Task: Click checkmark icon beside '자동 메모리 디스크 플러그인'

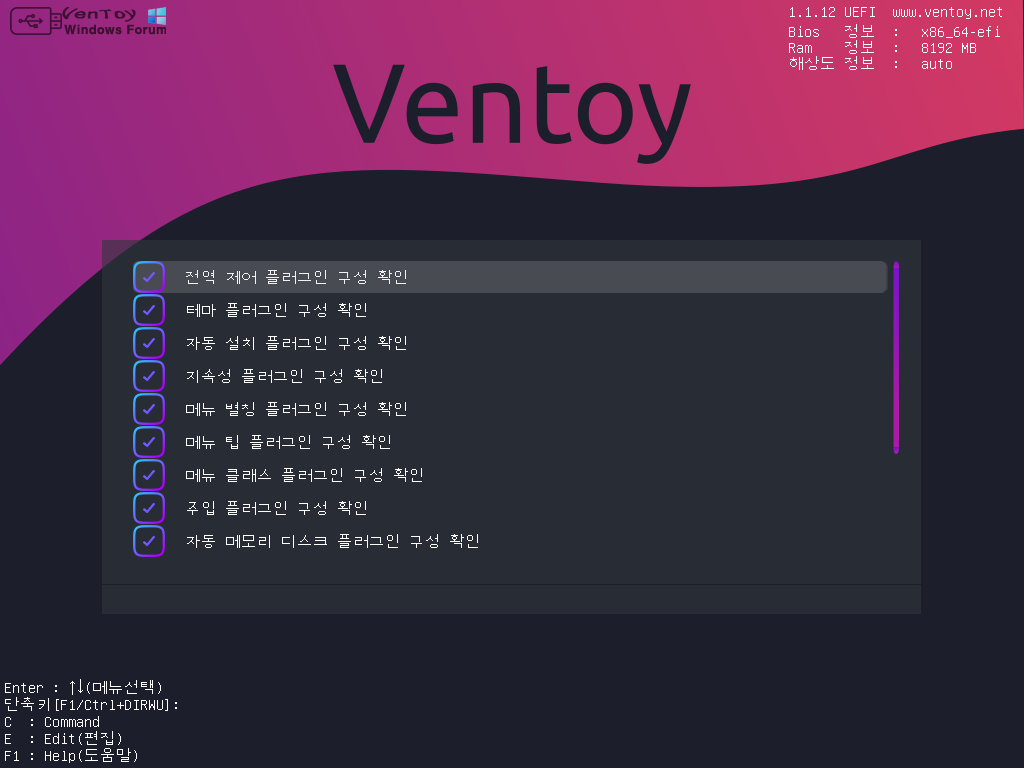Action: click(149, 541)
